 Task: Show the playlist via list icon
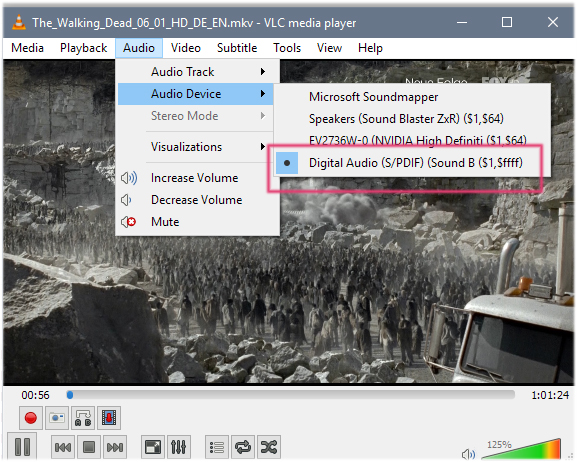pos(217,447)
